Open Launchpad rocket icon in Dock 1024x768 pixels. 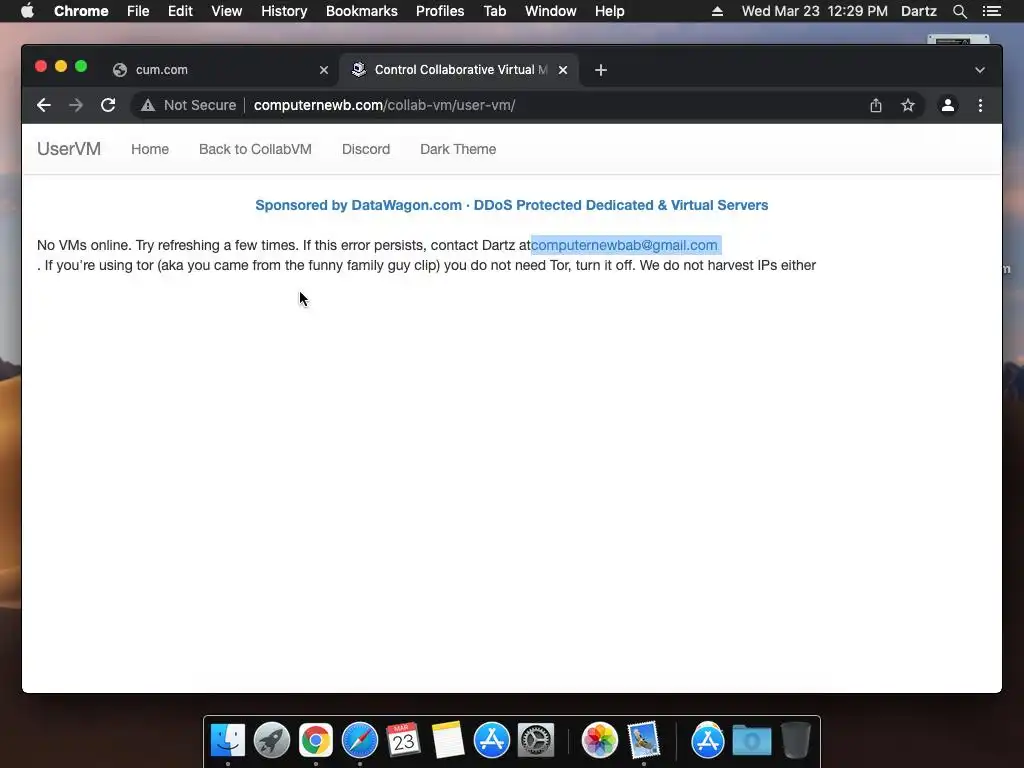272,741
